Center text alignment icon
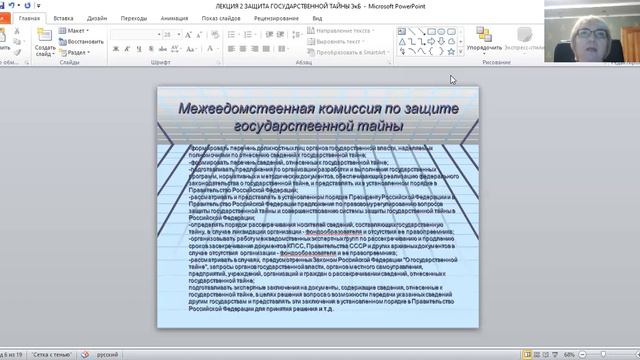 [x=243, y=49]
